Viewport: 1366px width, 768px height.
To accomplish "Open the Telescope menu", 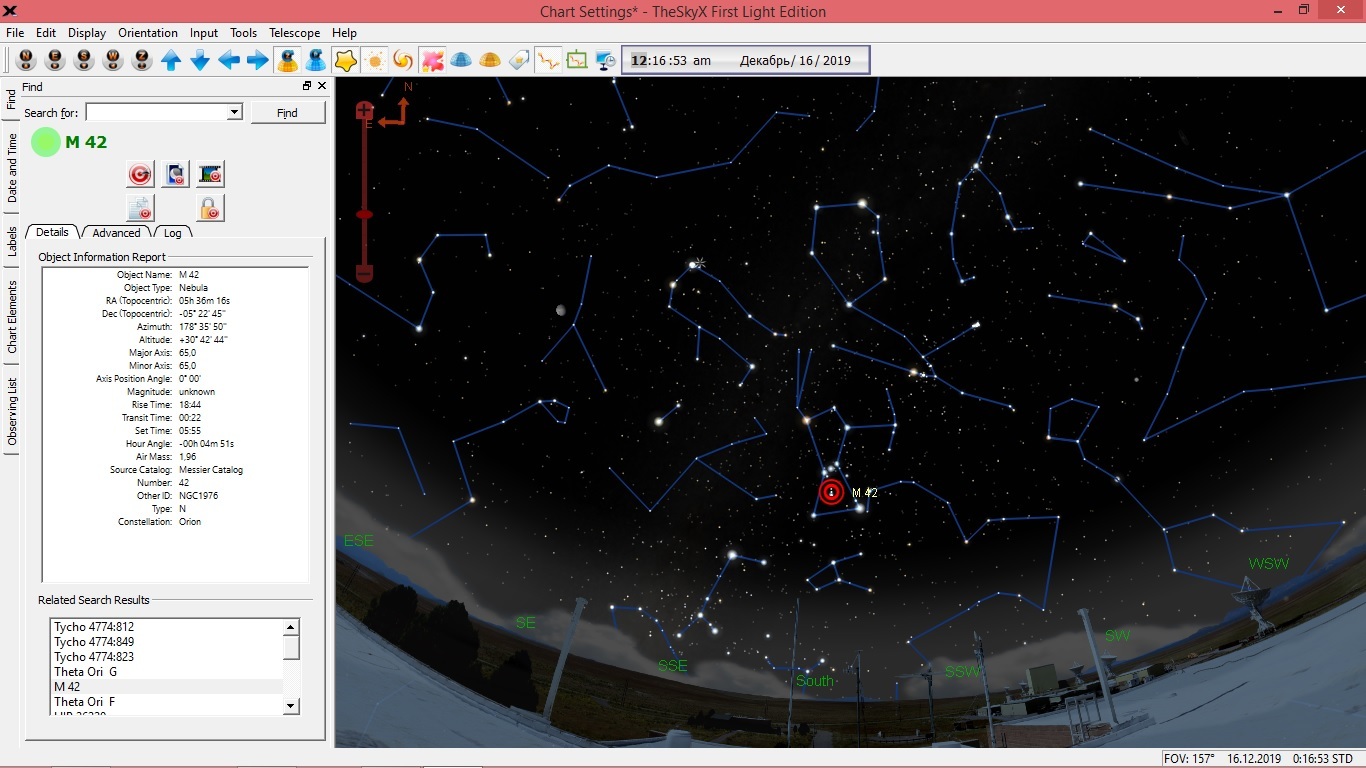I will tap(295, 33).
